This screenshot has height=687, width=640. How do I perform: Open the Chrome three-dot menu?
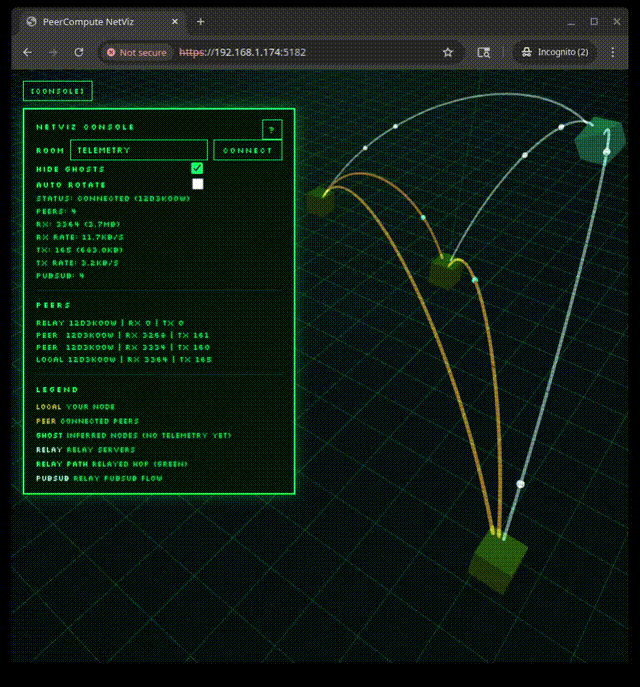612,53
